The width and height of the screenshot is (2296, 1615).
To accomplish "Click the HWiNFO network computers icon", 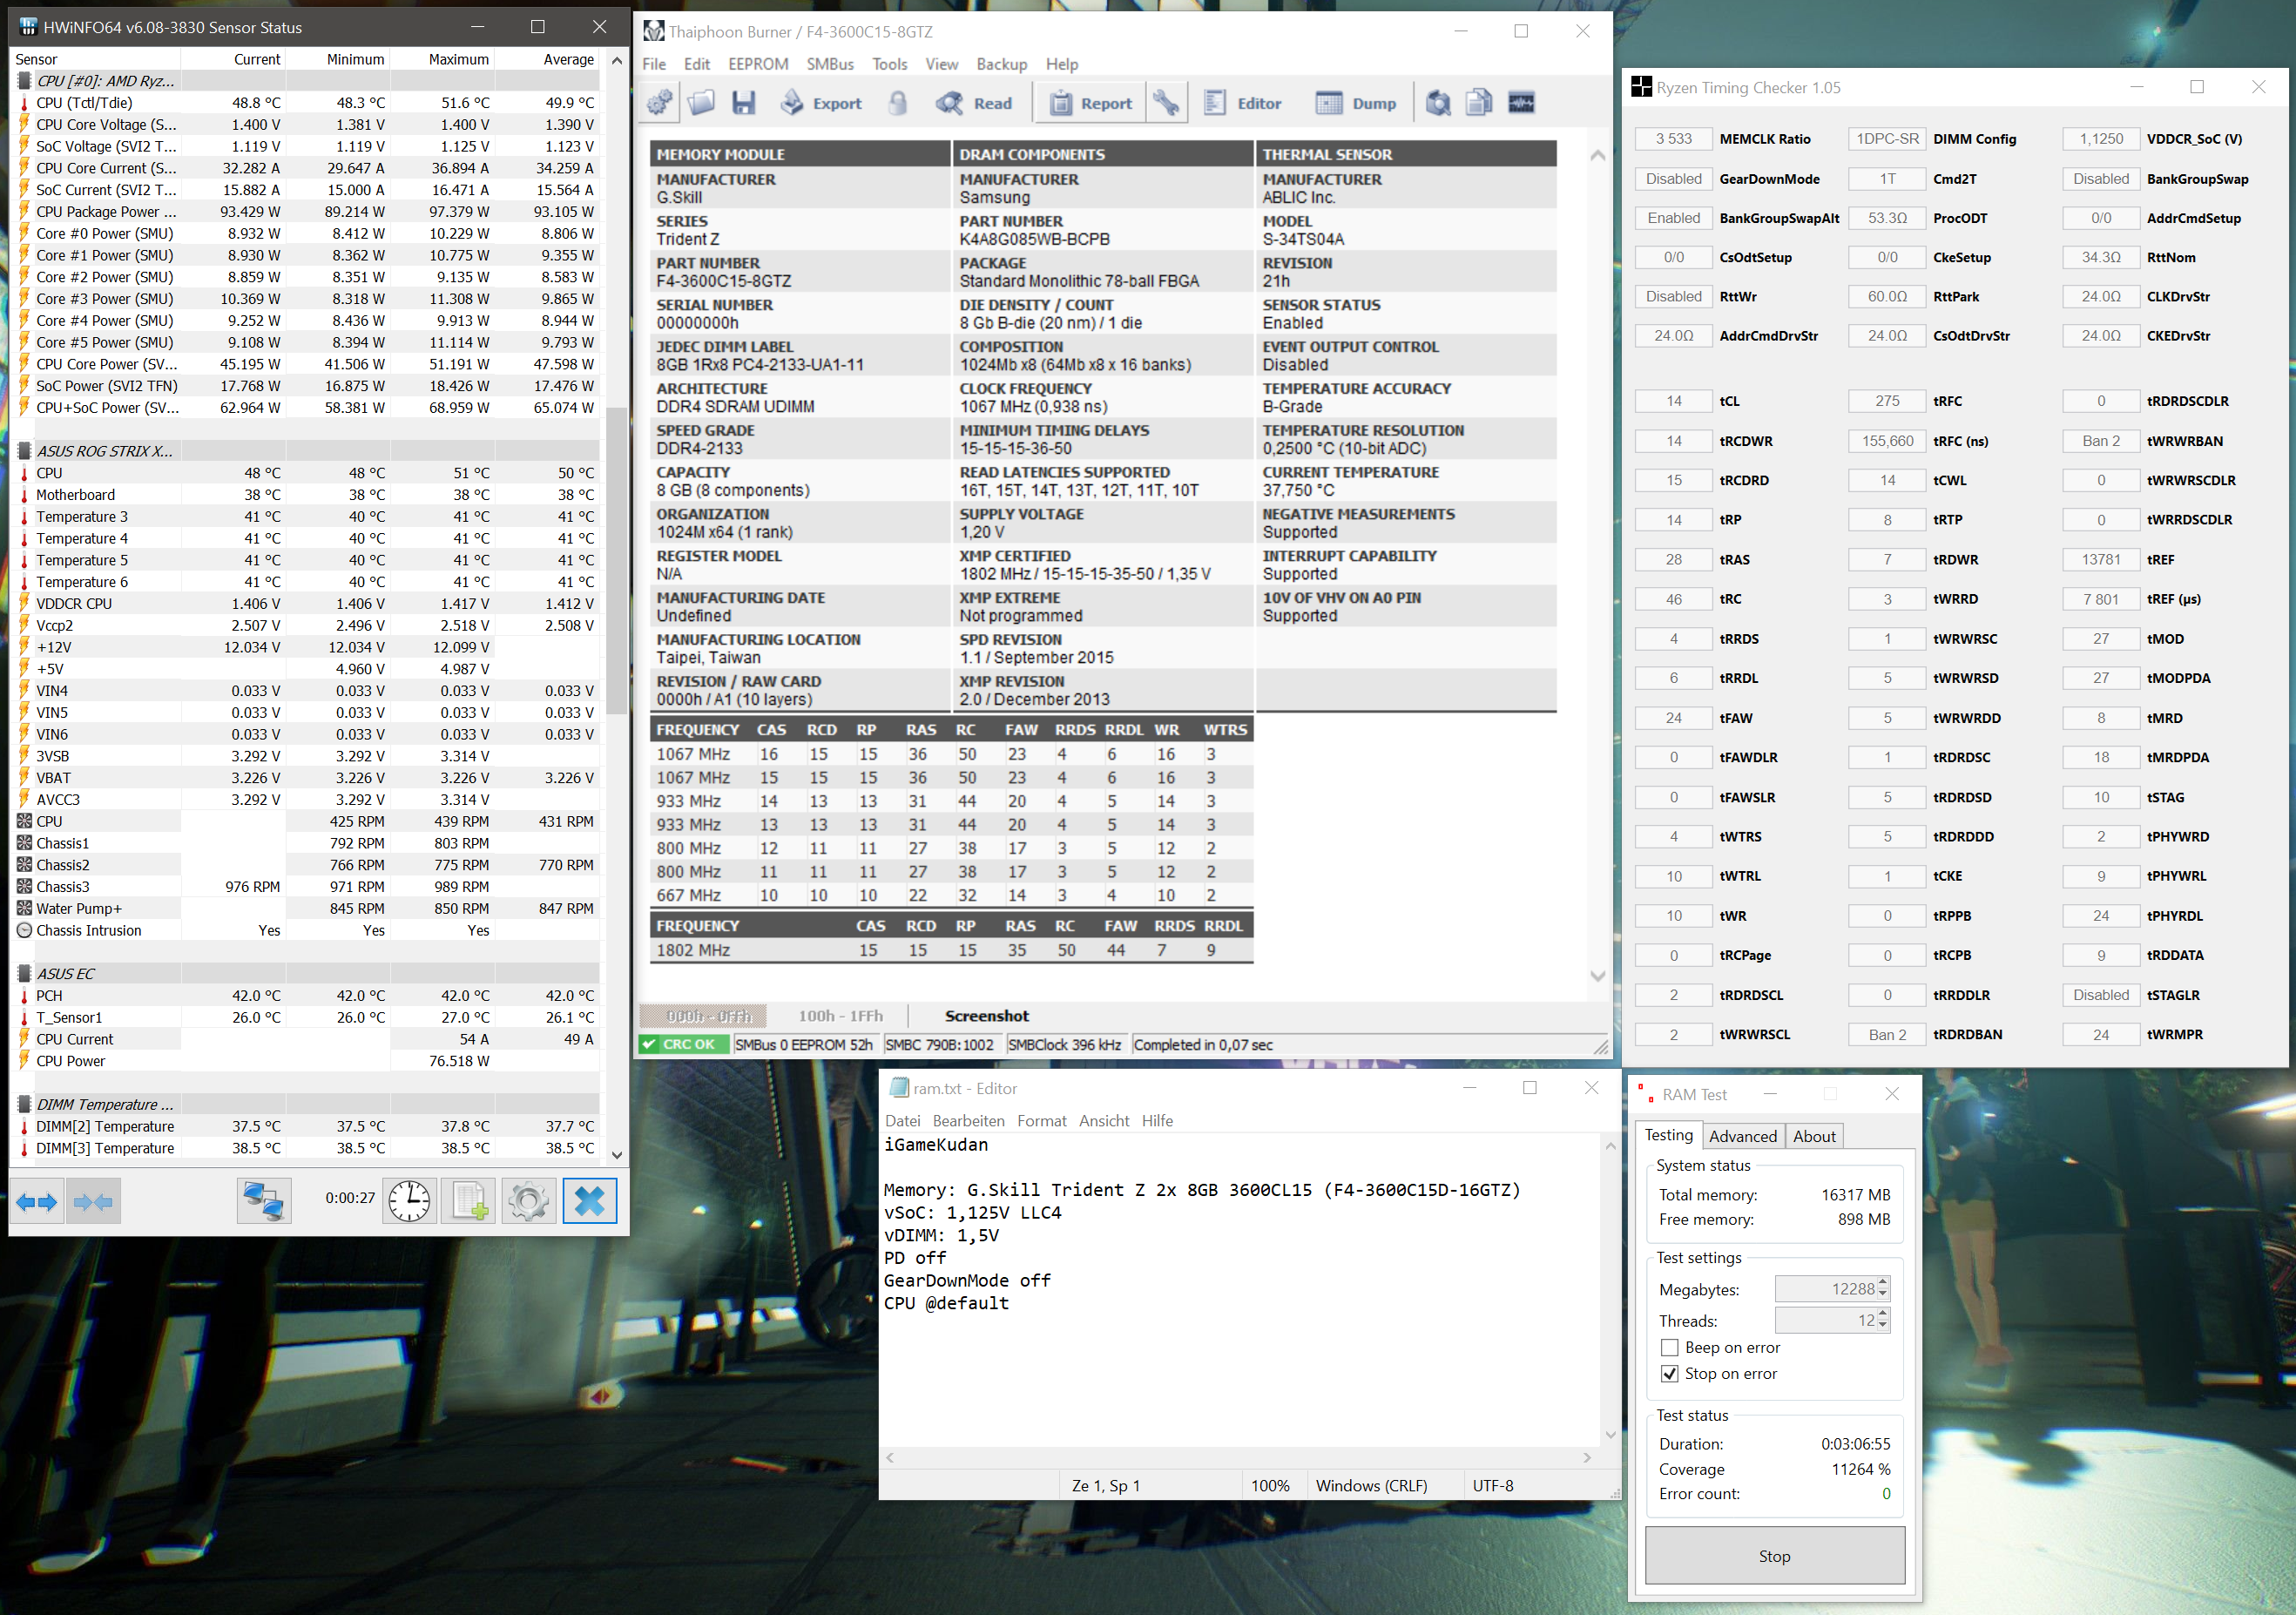I will (x=264, y=1200).
